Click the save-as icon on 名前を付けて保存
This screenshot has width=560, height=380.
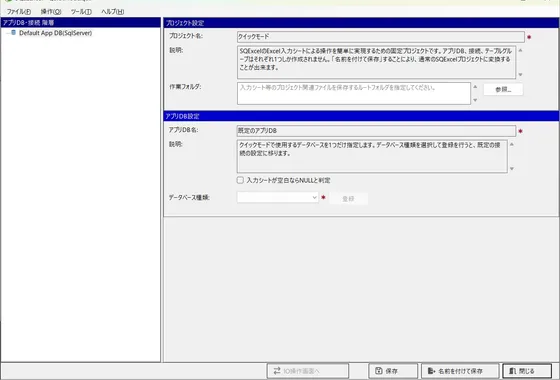pos(431,371)
